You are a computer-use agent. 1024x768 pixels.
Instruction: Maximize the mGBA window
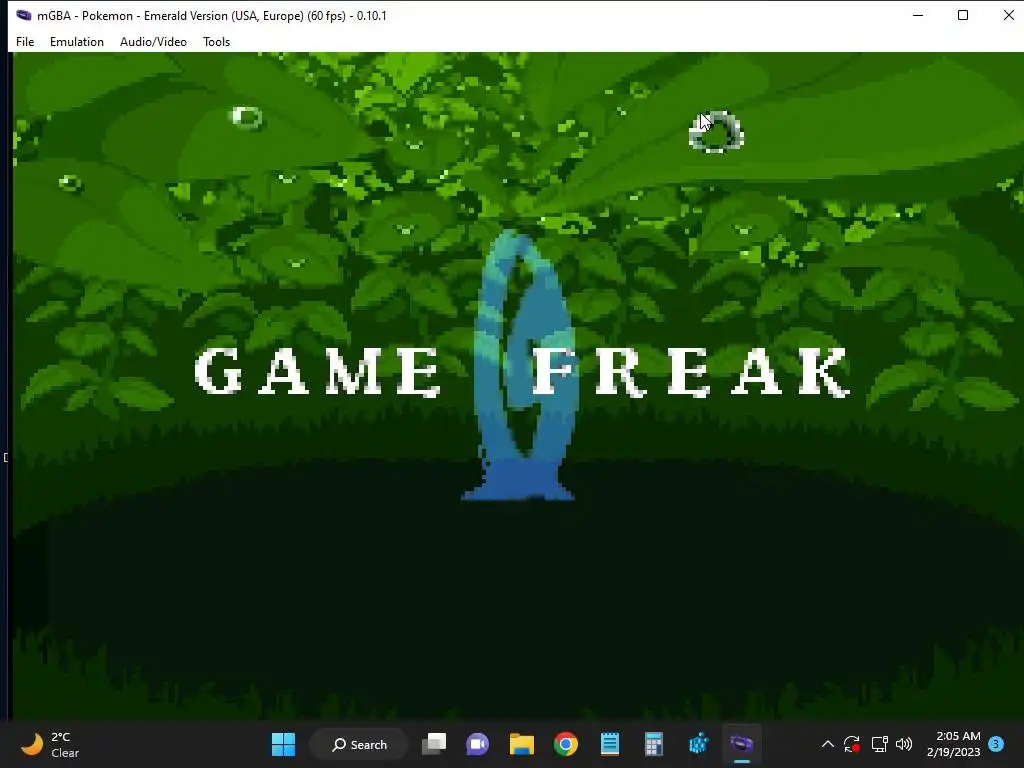963,15
